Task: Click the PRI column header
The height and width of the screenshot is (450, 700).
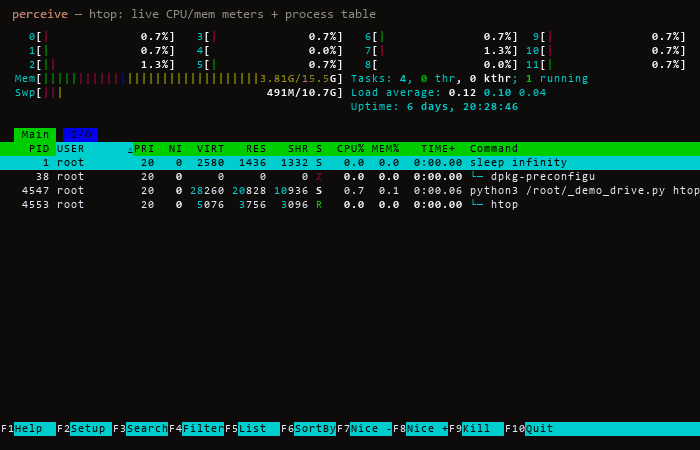Action: tap(144, 149)
